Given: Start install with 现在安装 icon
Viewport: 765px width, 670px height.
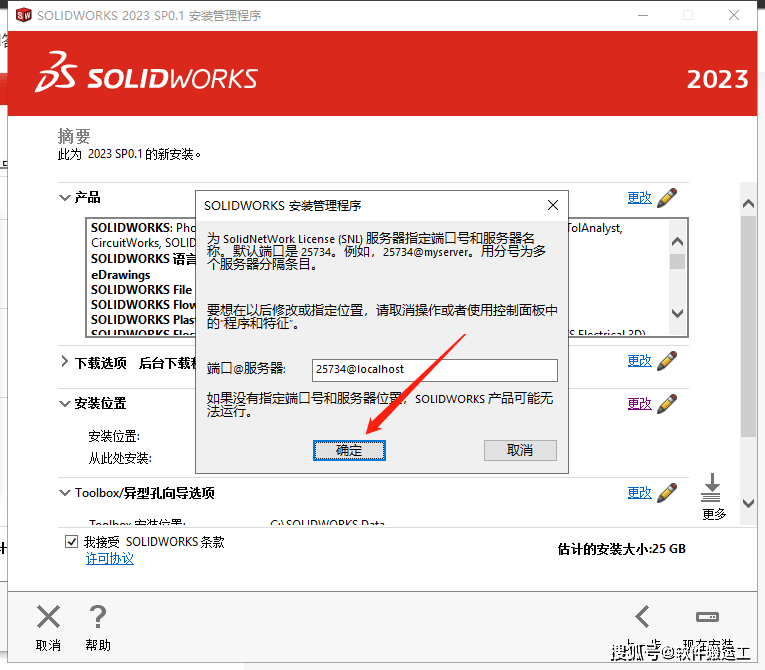Looking at the screenshot, I should 707,617.
